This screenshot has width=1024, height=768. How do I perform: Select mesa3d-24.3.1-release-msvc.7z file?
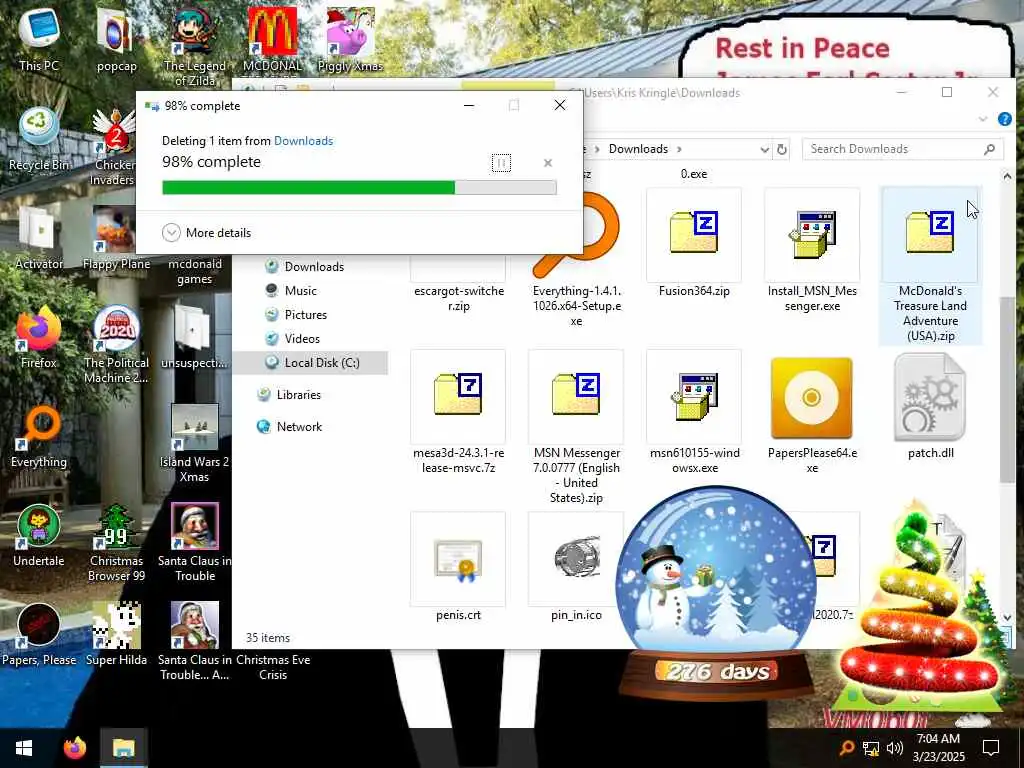[458, 413]
